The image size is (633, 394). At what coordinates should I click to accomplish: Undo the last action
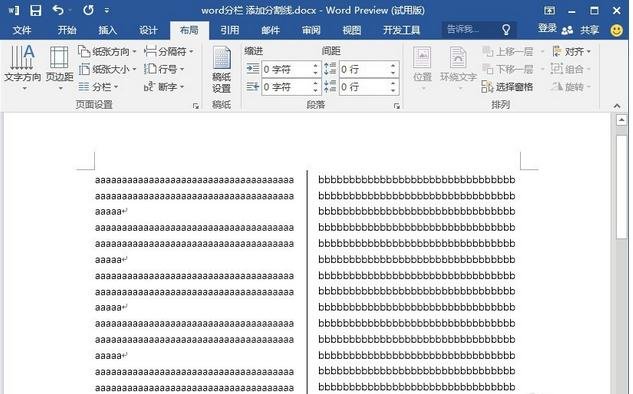58,10
